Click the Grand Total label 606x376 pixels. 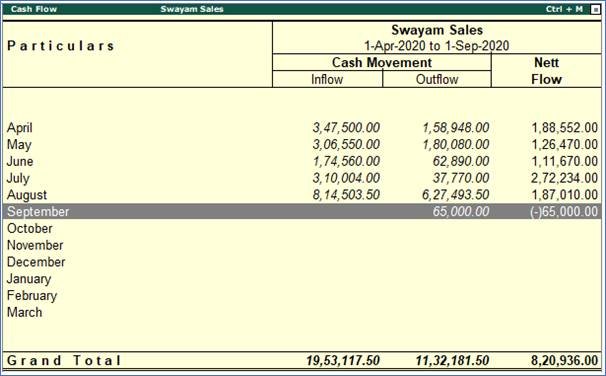click(64, 361)
